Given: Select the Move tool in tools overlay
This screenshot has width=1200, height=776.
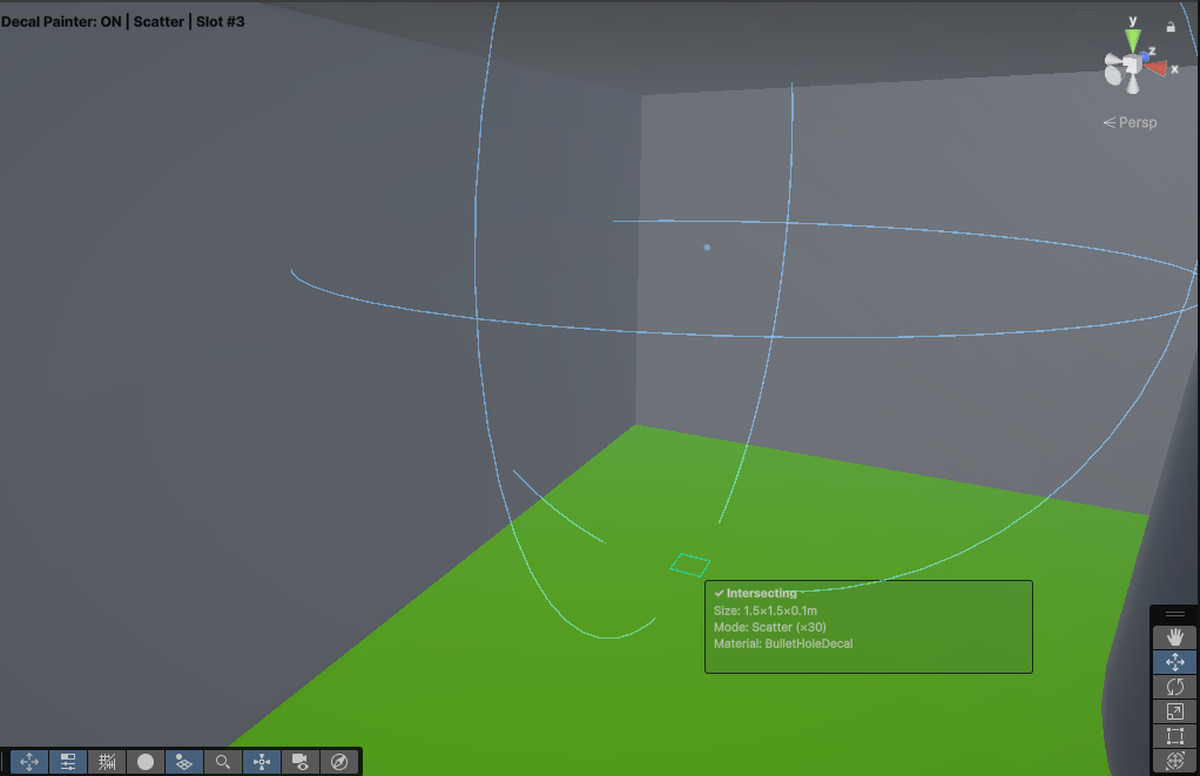Looking at the screenshot, I should [x=1175, y=662].
